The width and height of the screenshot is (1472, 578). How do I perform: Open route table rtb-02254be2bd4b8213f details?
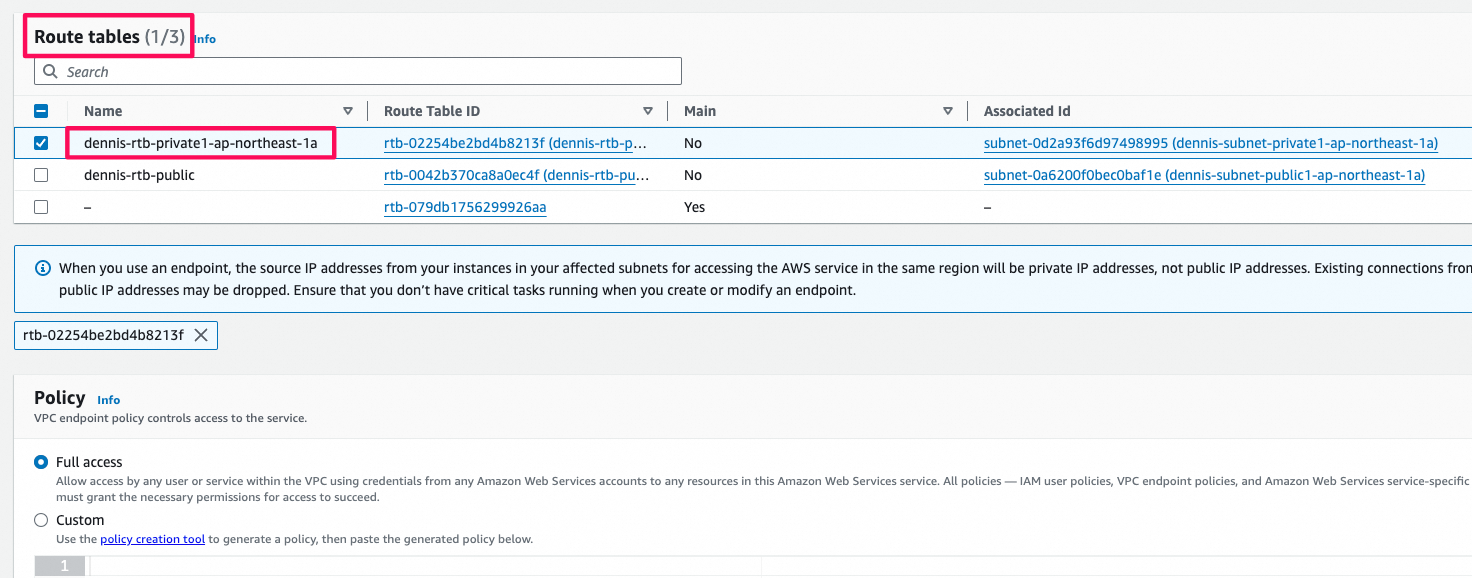click(460, 143)
